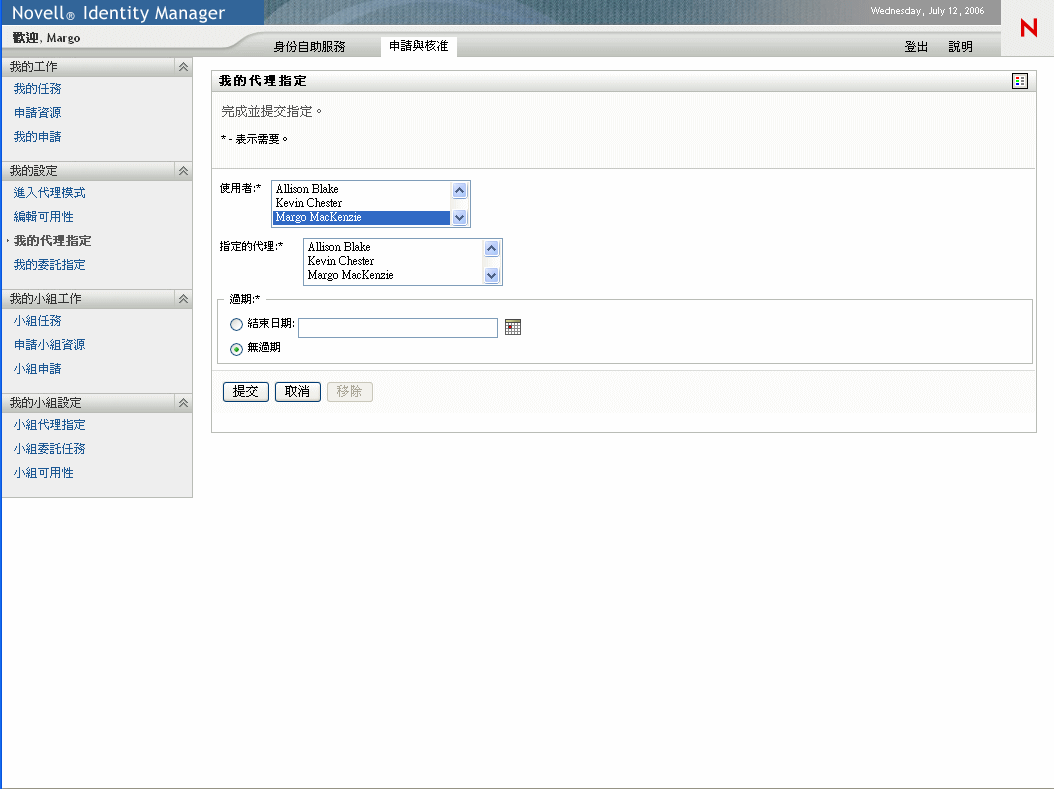Click the panel options icon in 我的代理指定 header
The width and height of the screenshot is (1054, 789).
click(1020, 81)
